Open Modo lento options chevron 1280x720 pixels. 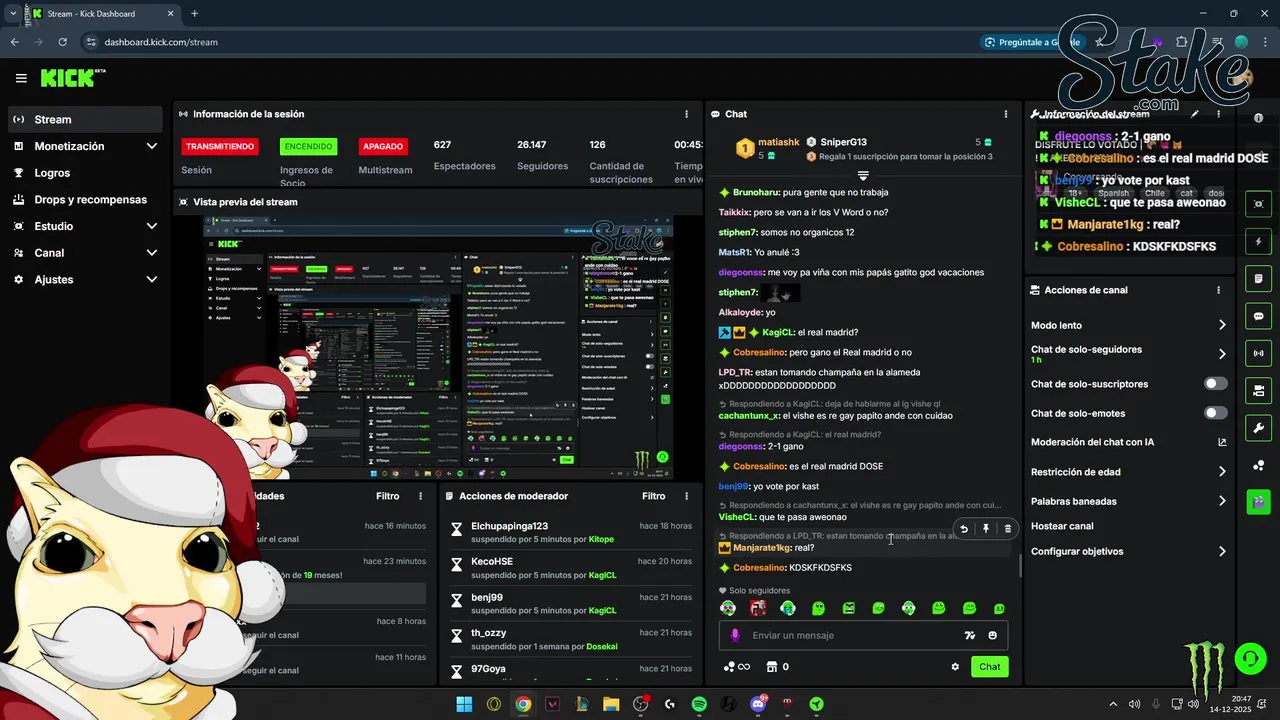click(1222, 325)
